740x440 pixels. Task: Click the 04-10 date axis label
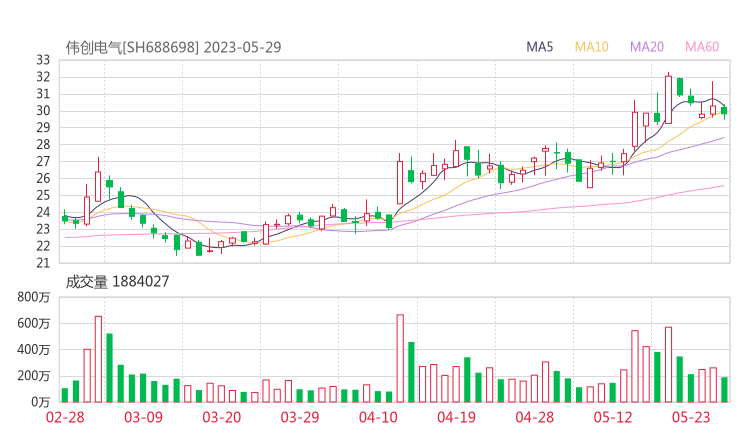[378, 417]
